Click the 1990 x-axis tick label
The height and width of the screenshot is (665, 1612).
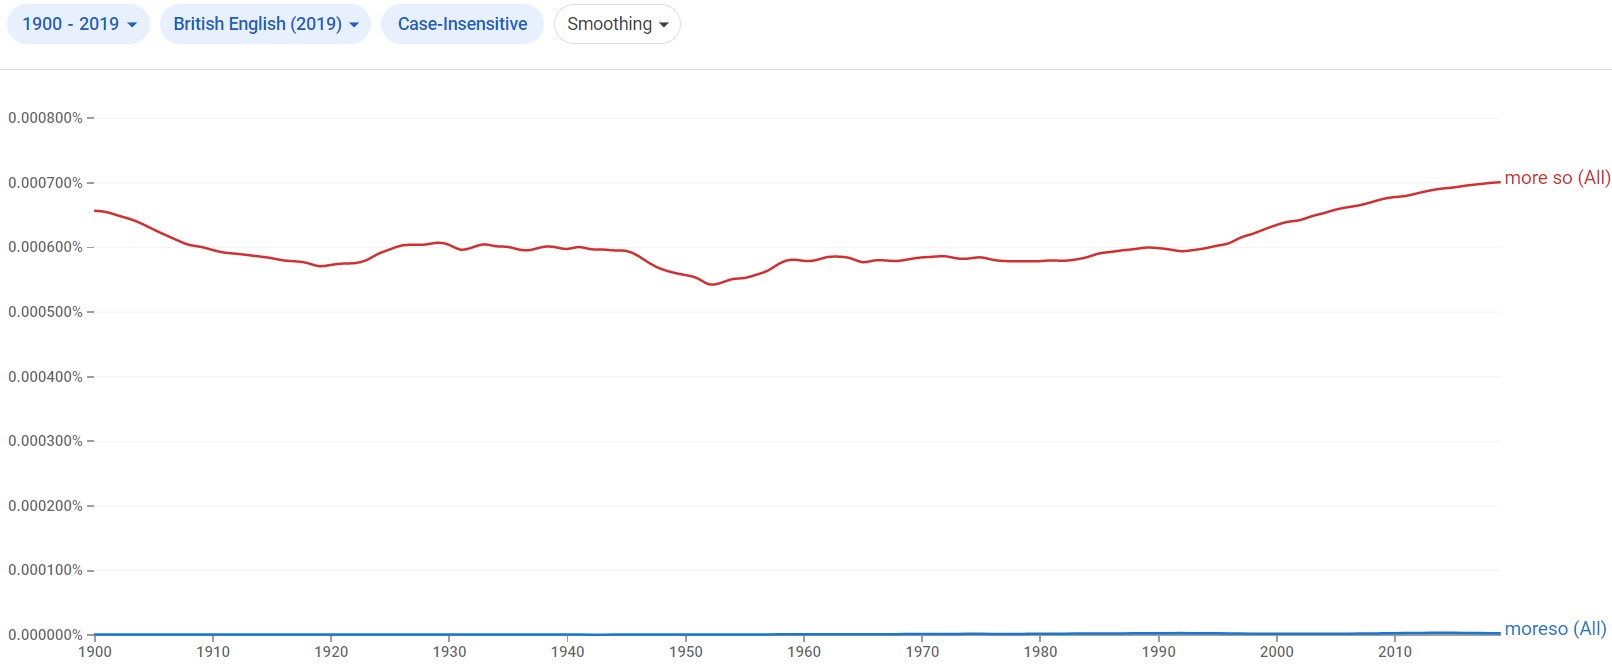[x=1158, y=652]
